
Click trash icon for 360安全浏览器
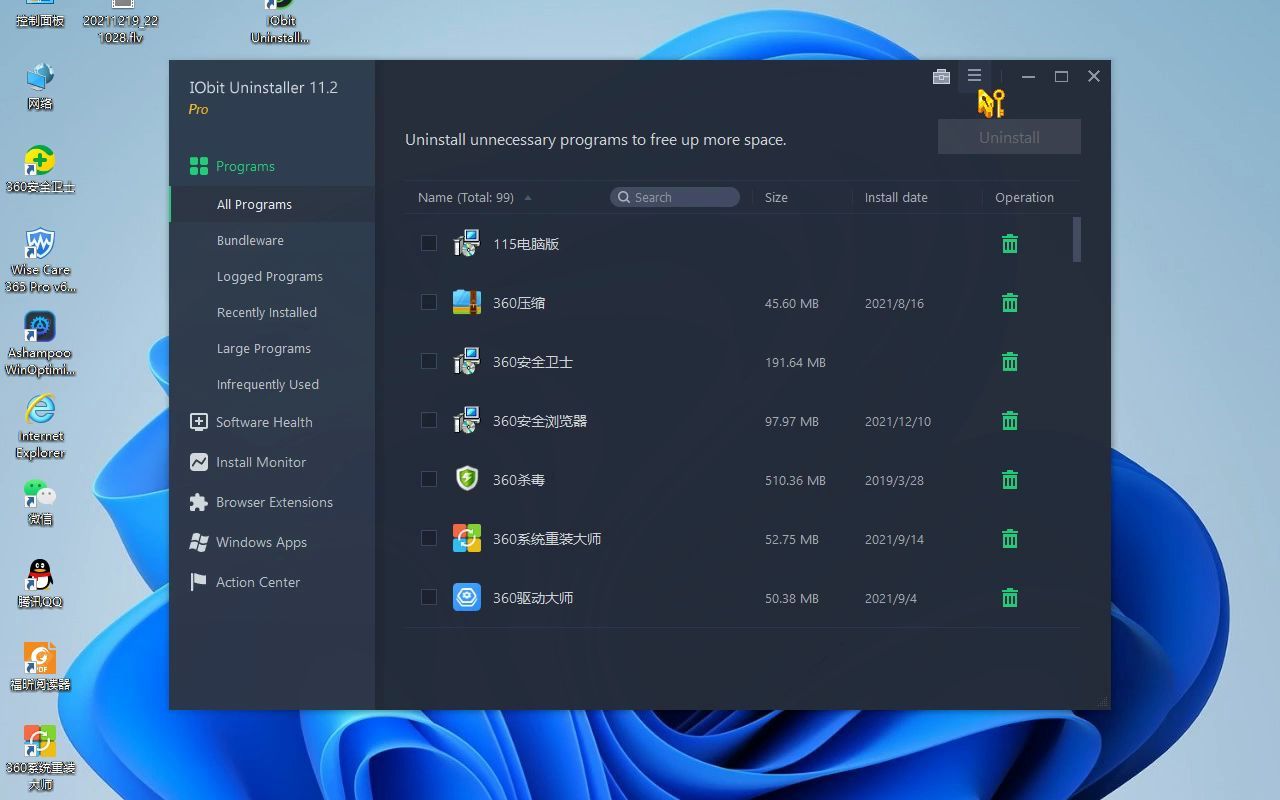pyautogui.click(x=1010, y=421)
